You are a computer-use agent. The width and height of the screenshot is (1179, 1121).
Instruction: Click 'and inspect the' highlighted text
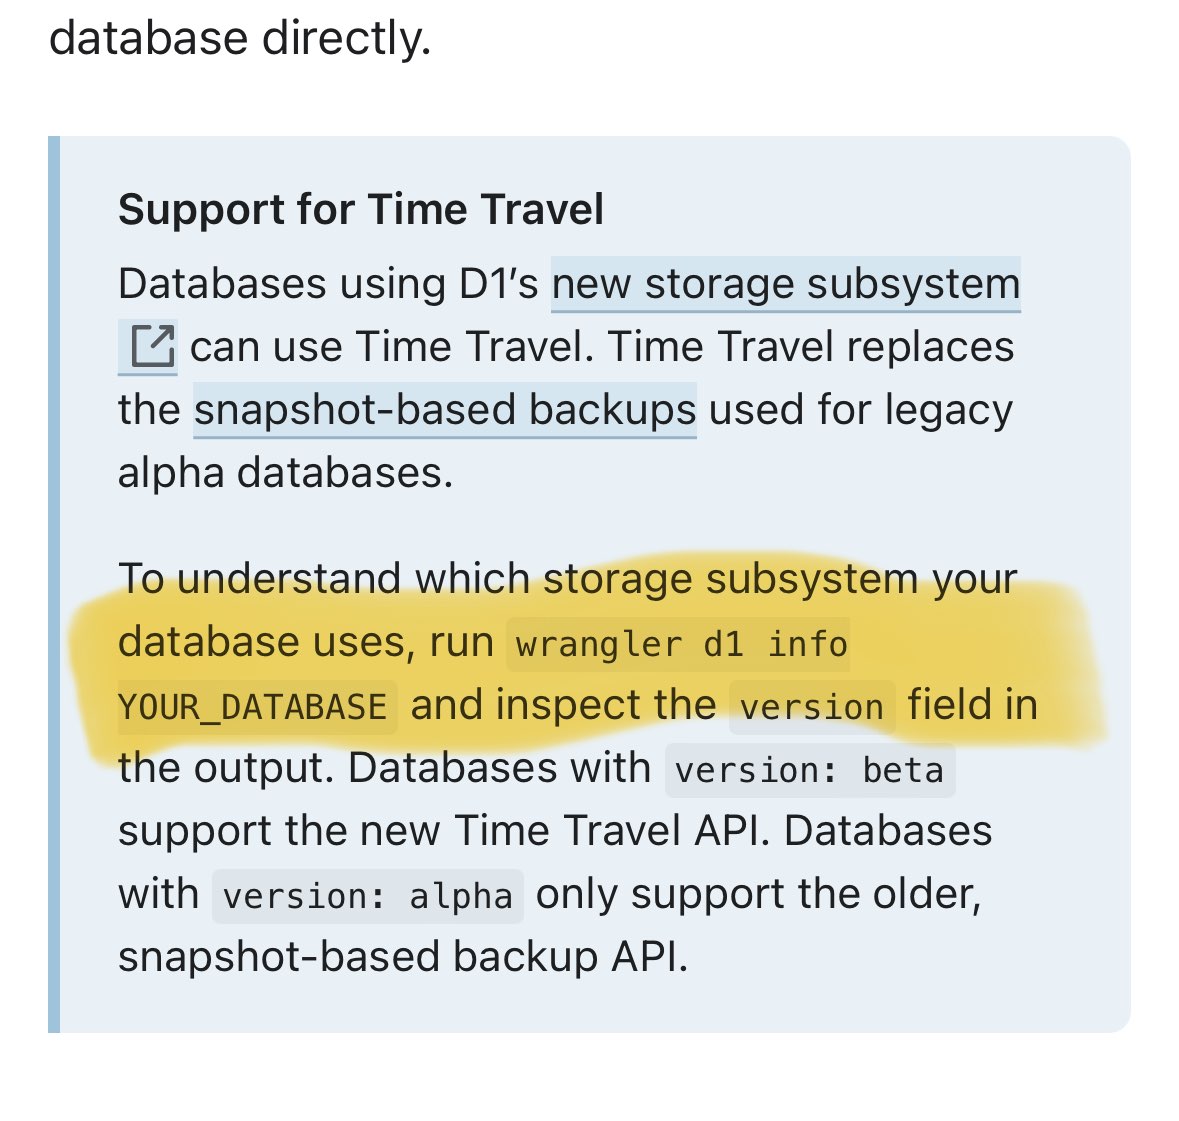[x=563, y=706]
